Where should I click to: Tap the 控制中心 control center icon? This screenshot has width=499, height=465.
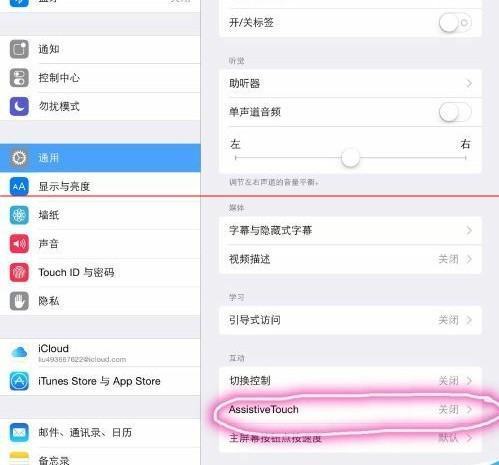[x=19, y=78]
